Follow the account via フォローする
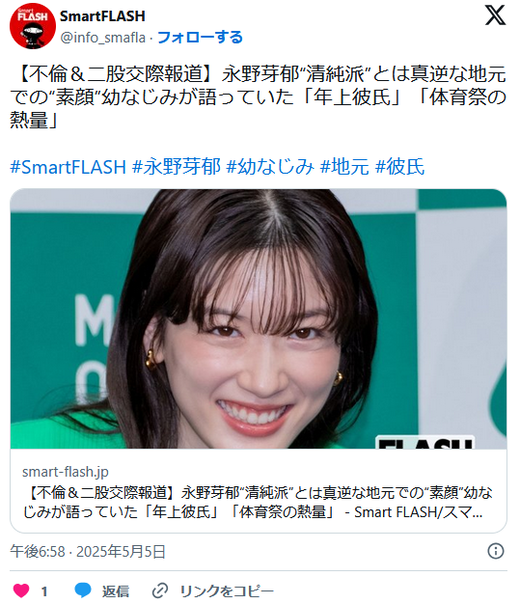The image size is (520, 604). coord(200,37)
